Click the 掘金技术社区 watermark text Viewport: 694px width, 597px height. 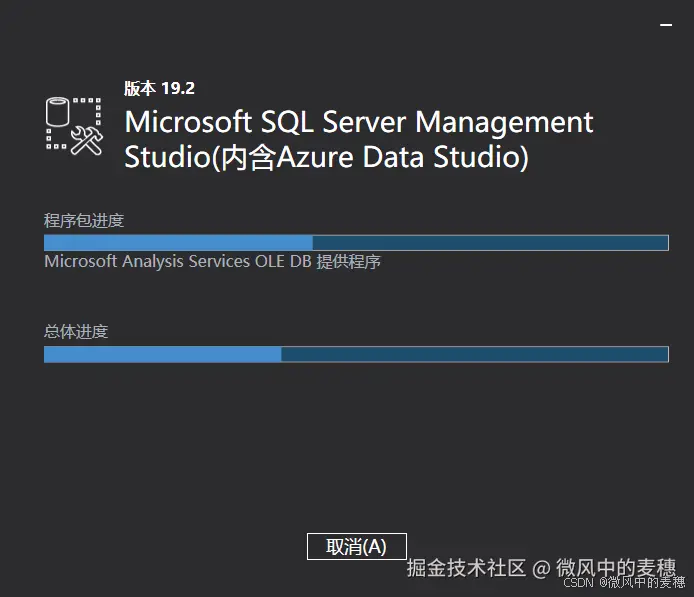(x=466, y=568)
